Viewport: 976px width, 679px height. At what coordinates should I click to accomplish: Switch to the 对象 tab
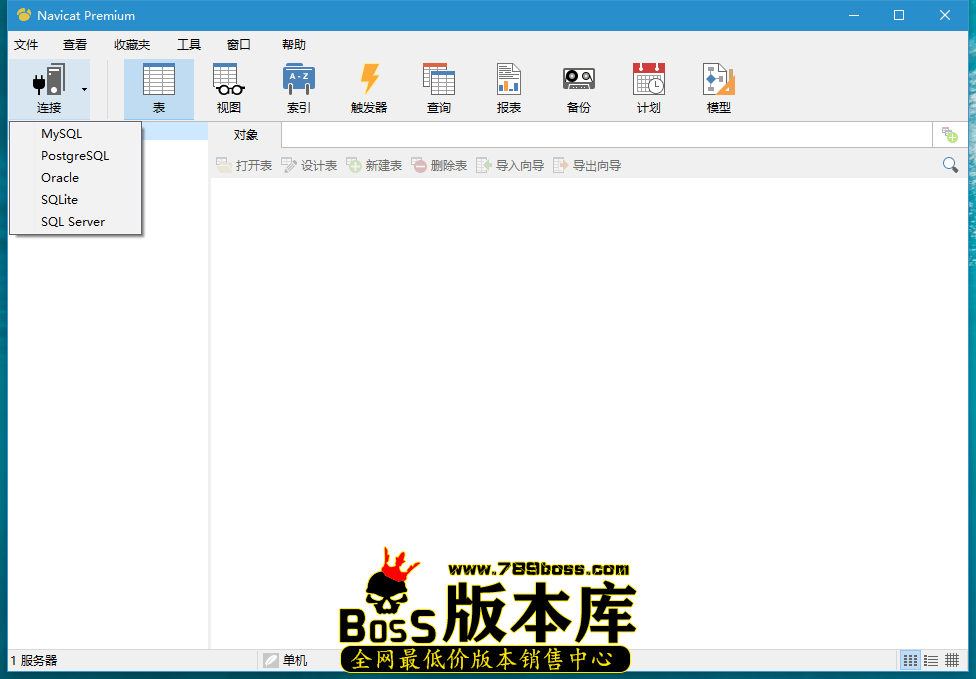pyautogui.click(x=244, y=134)
